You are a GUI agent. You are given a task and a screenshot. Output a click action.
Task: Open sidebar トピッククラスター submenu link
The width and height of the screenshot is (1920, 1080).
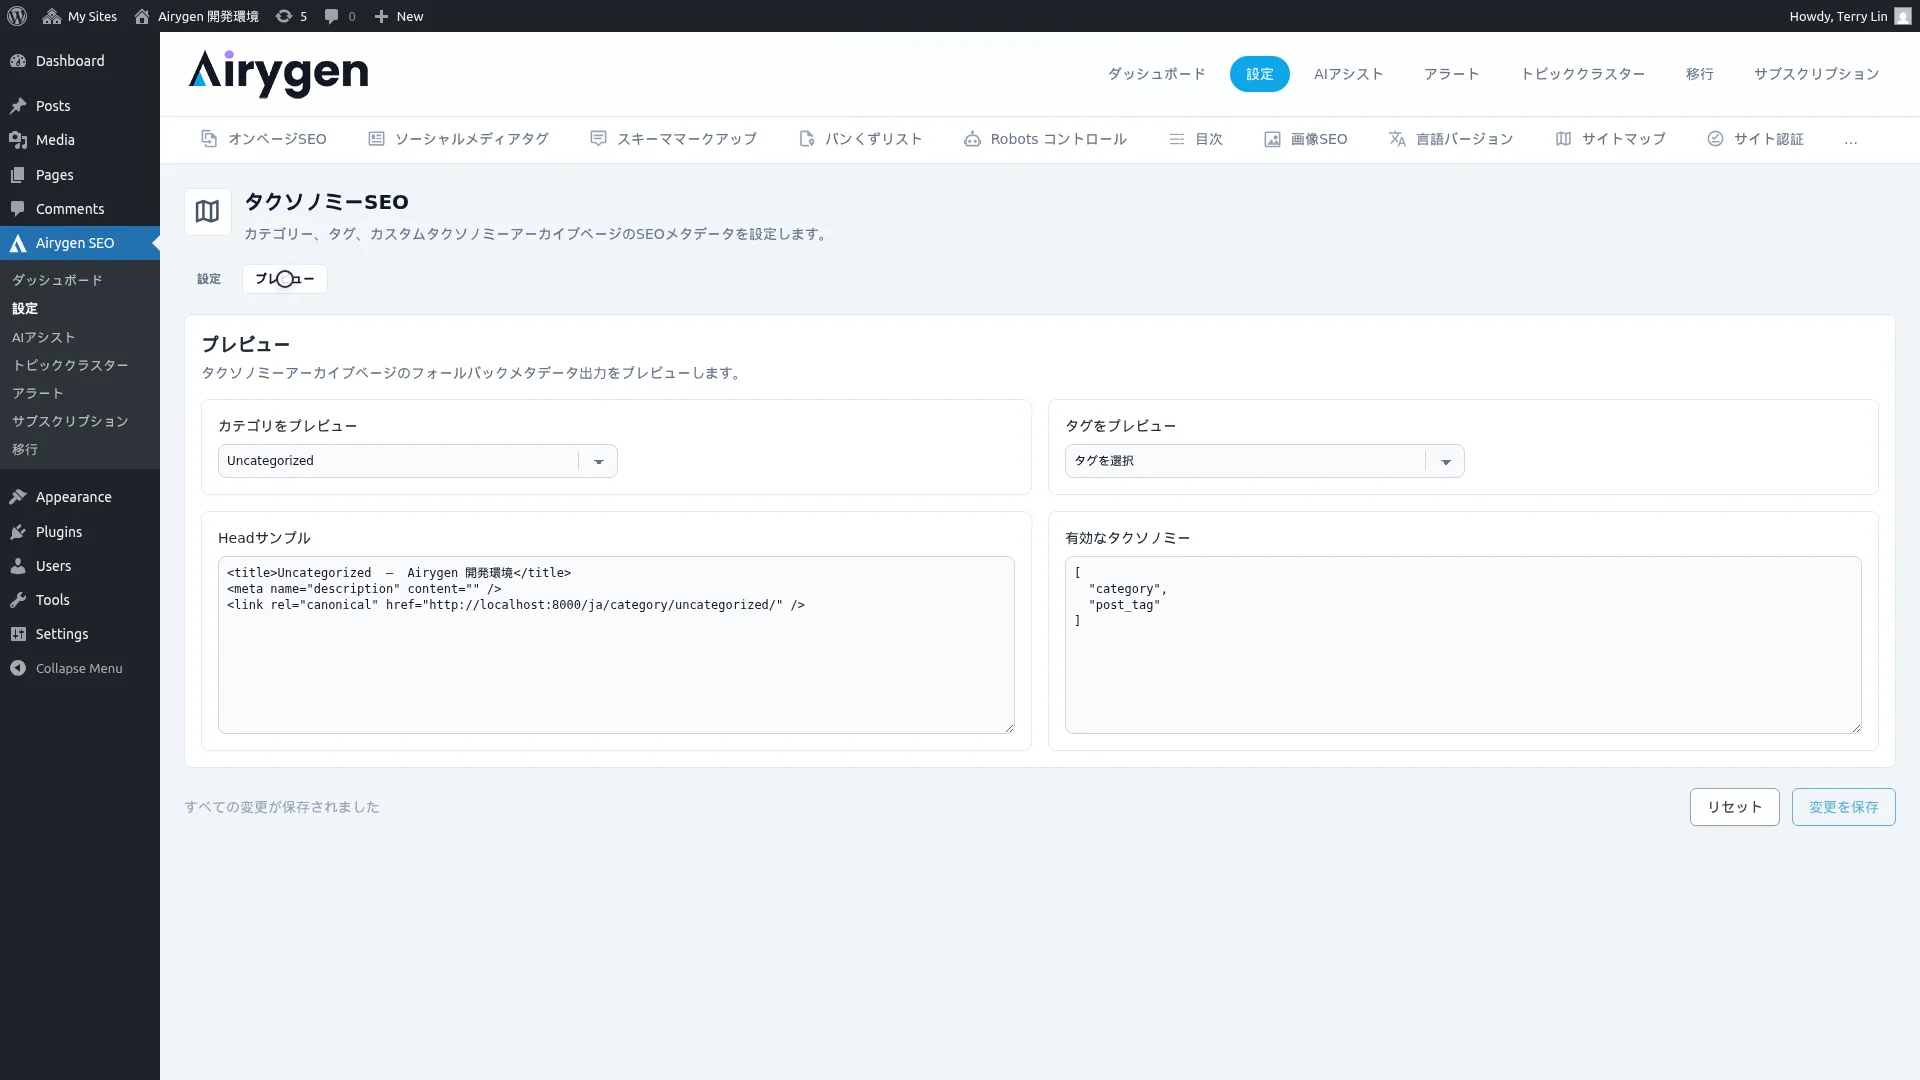pyautogui.click(x=70, y=366)
